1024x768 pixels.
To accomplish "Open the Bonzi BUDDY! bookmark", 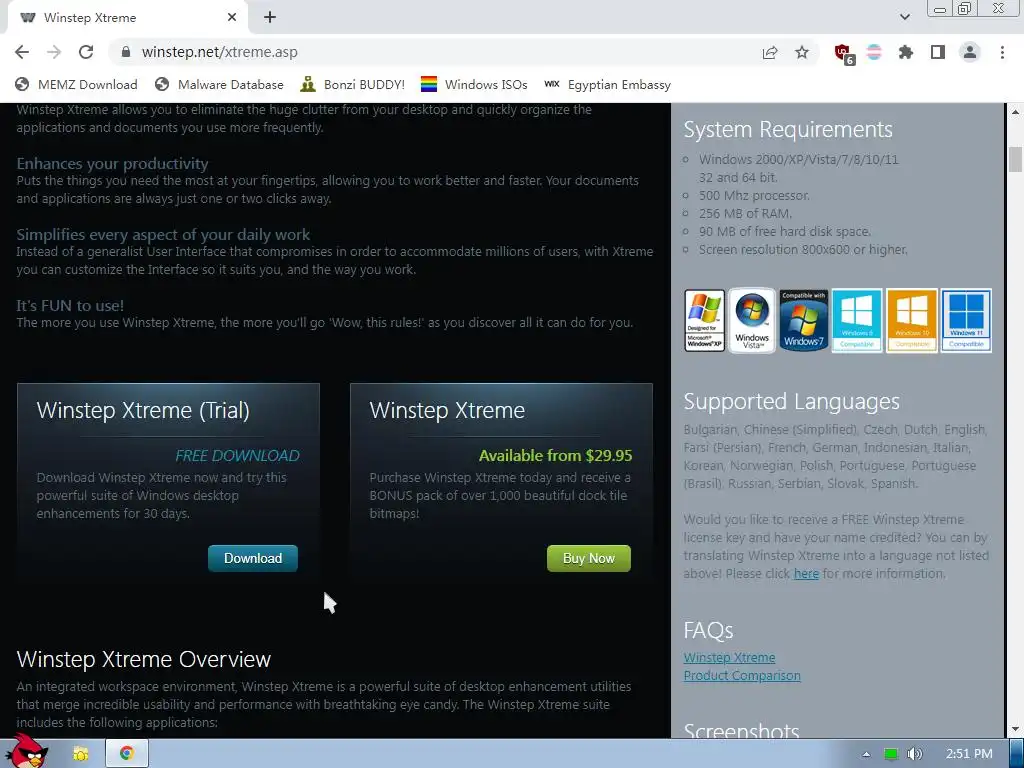I will click(353, 84).
